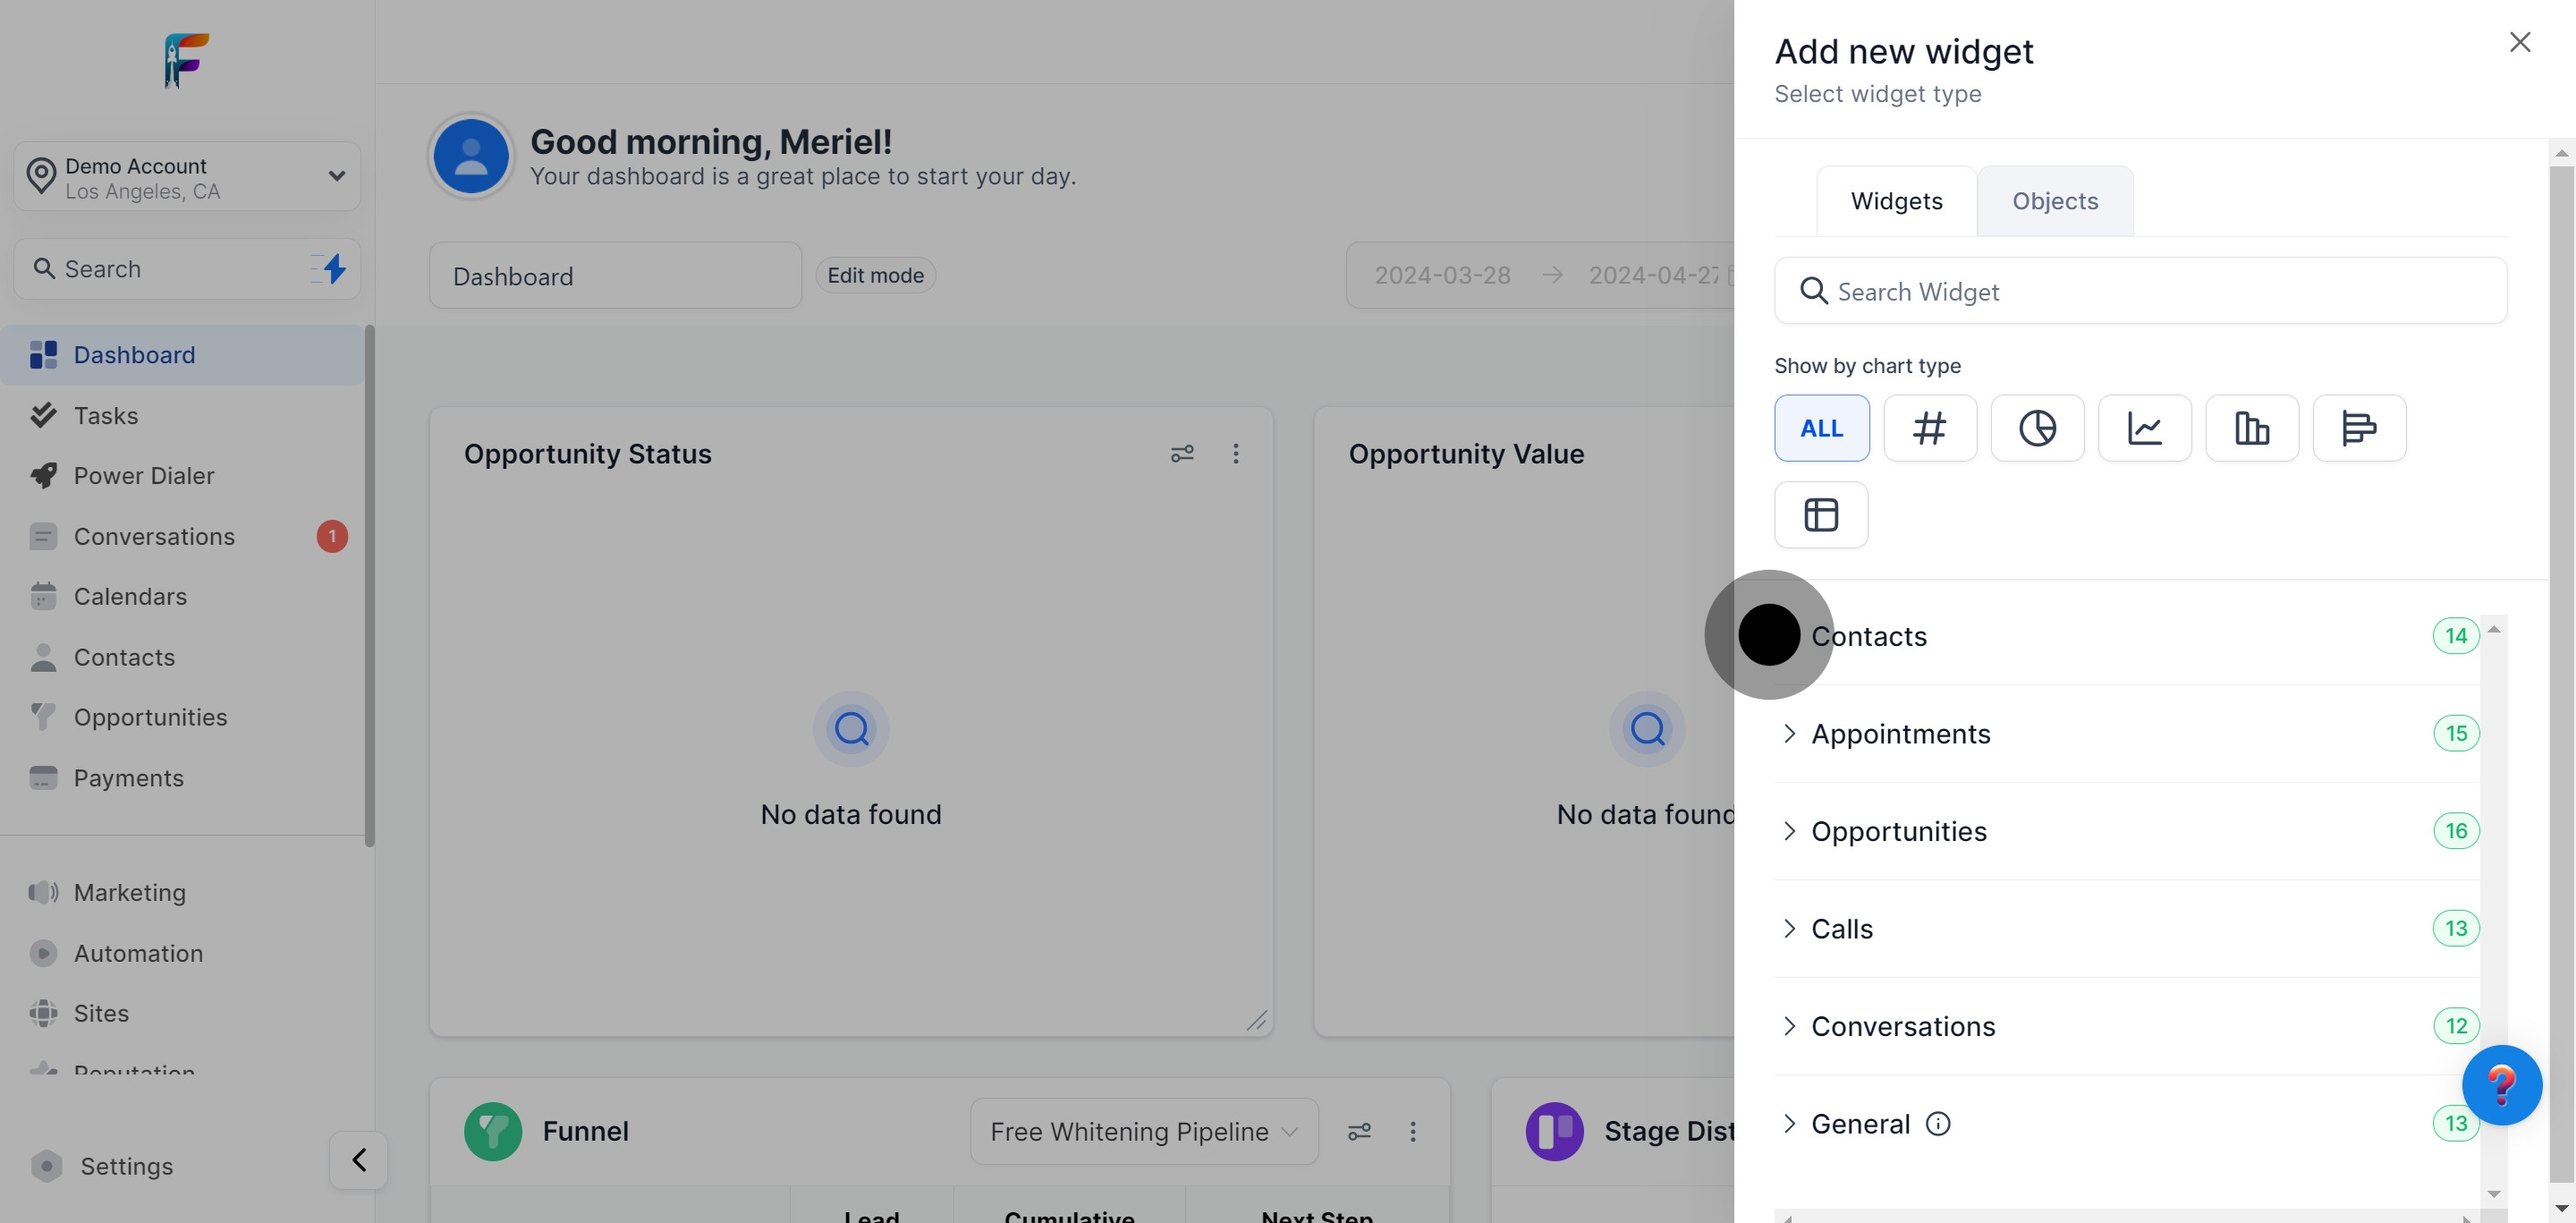The width and height of the screenshot is (2576, 1223).
Task: Click the quick actions lightning bolt icon
Action: (x=334, y=268)
